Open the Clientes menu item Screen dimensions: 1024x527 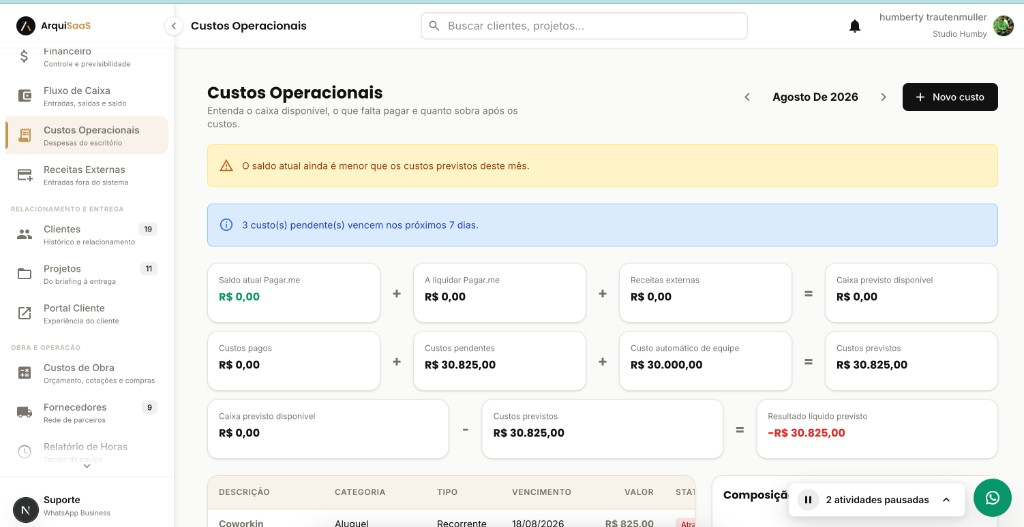(x=86, y=234)
